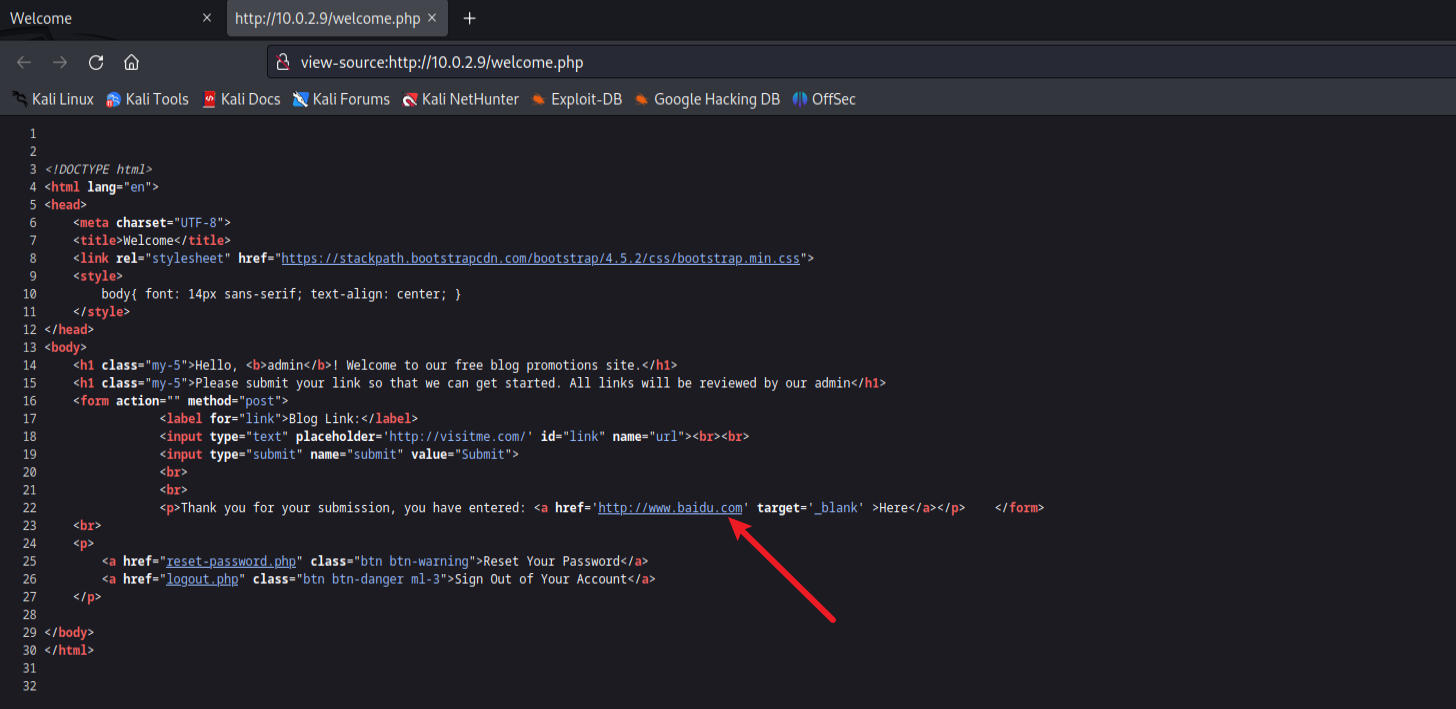Viewport: 1456px width, 709px height.
Task: Select the 10.0.2.9/welcome.php tab
Action: [x=326, y=19]
